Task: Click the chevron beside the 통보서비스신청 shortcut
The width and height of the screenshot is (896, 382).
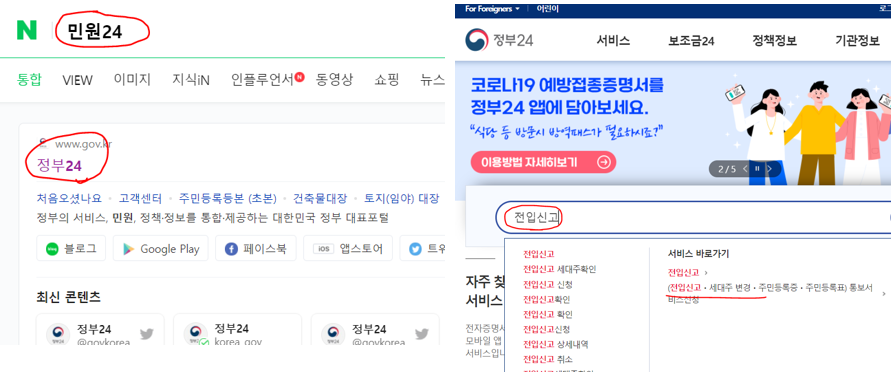Action: 885,294
